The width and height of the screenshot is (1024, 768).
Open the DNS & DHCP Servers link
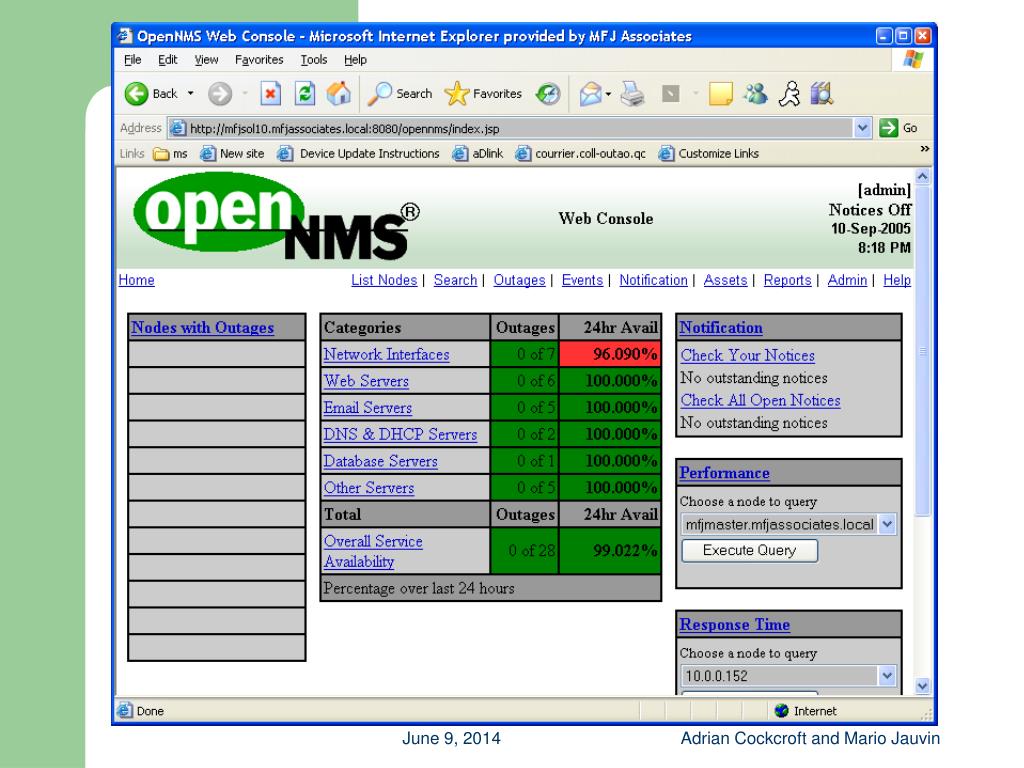point(400,435)
